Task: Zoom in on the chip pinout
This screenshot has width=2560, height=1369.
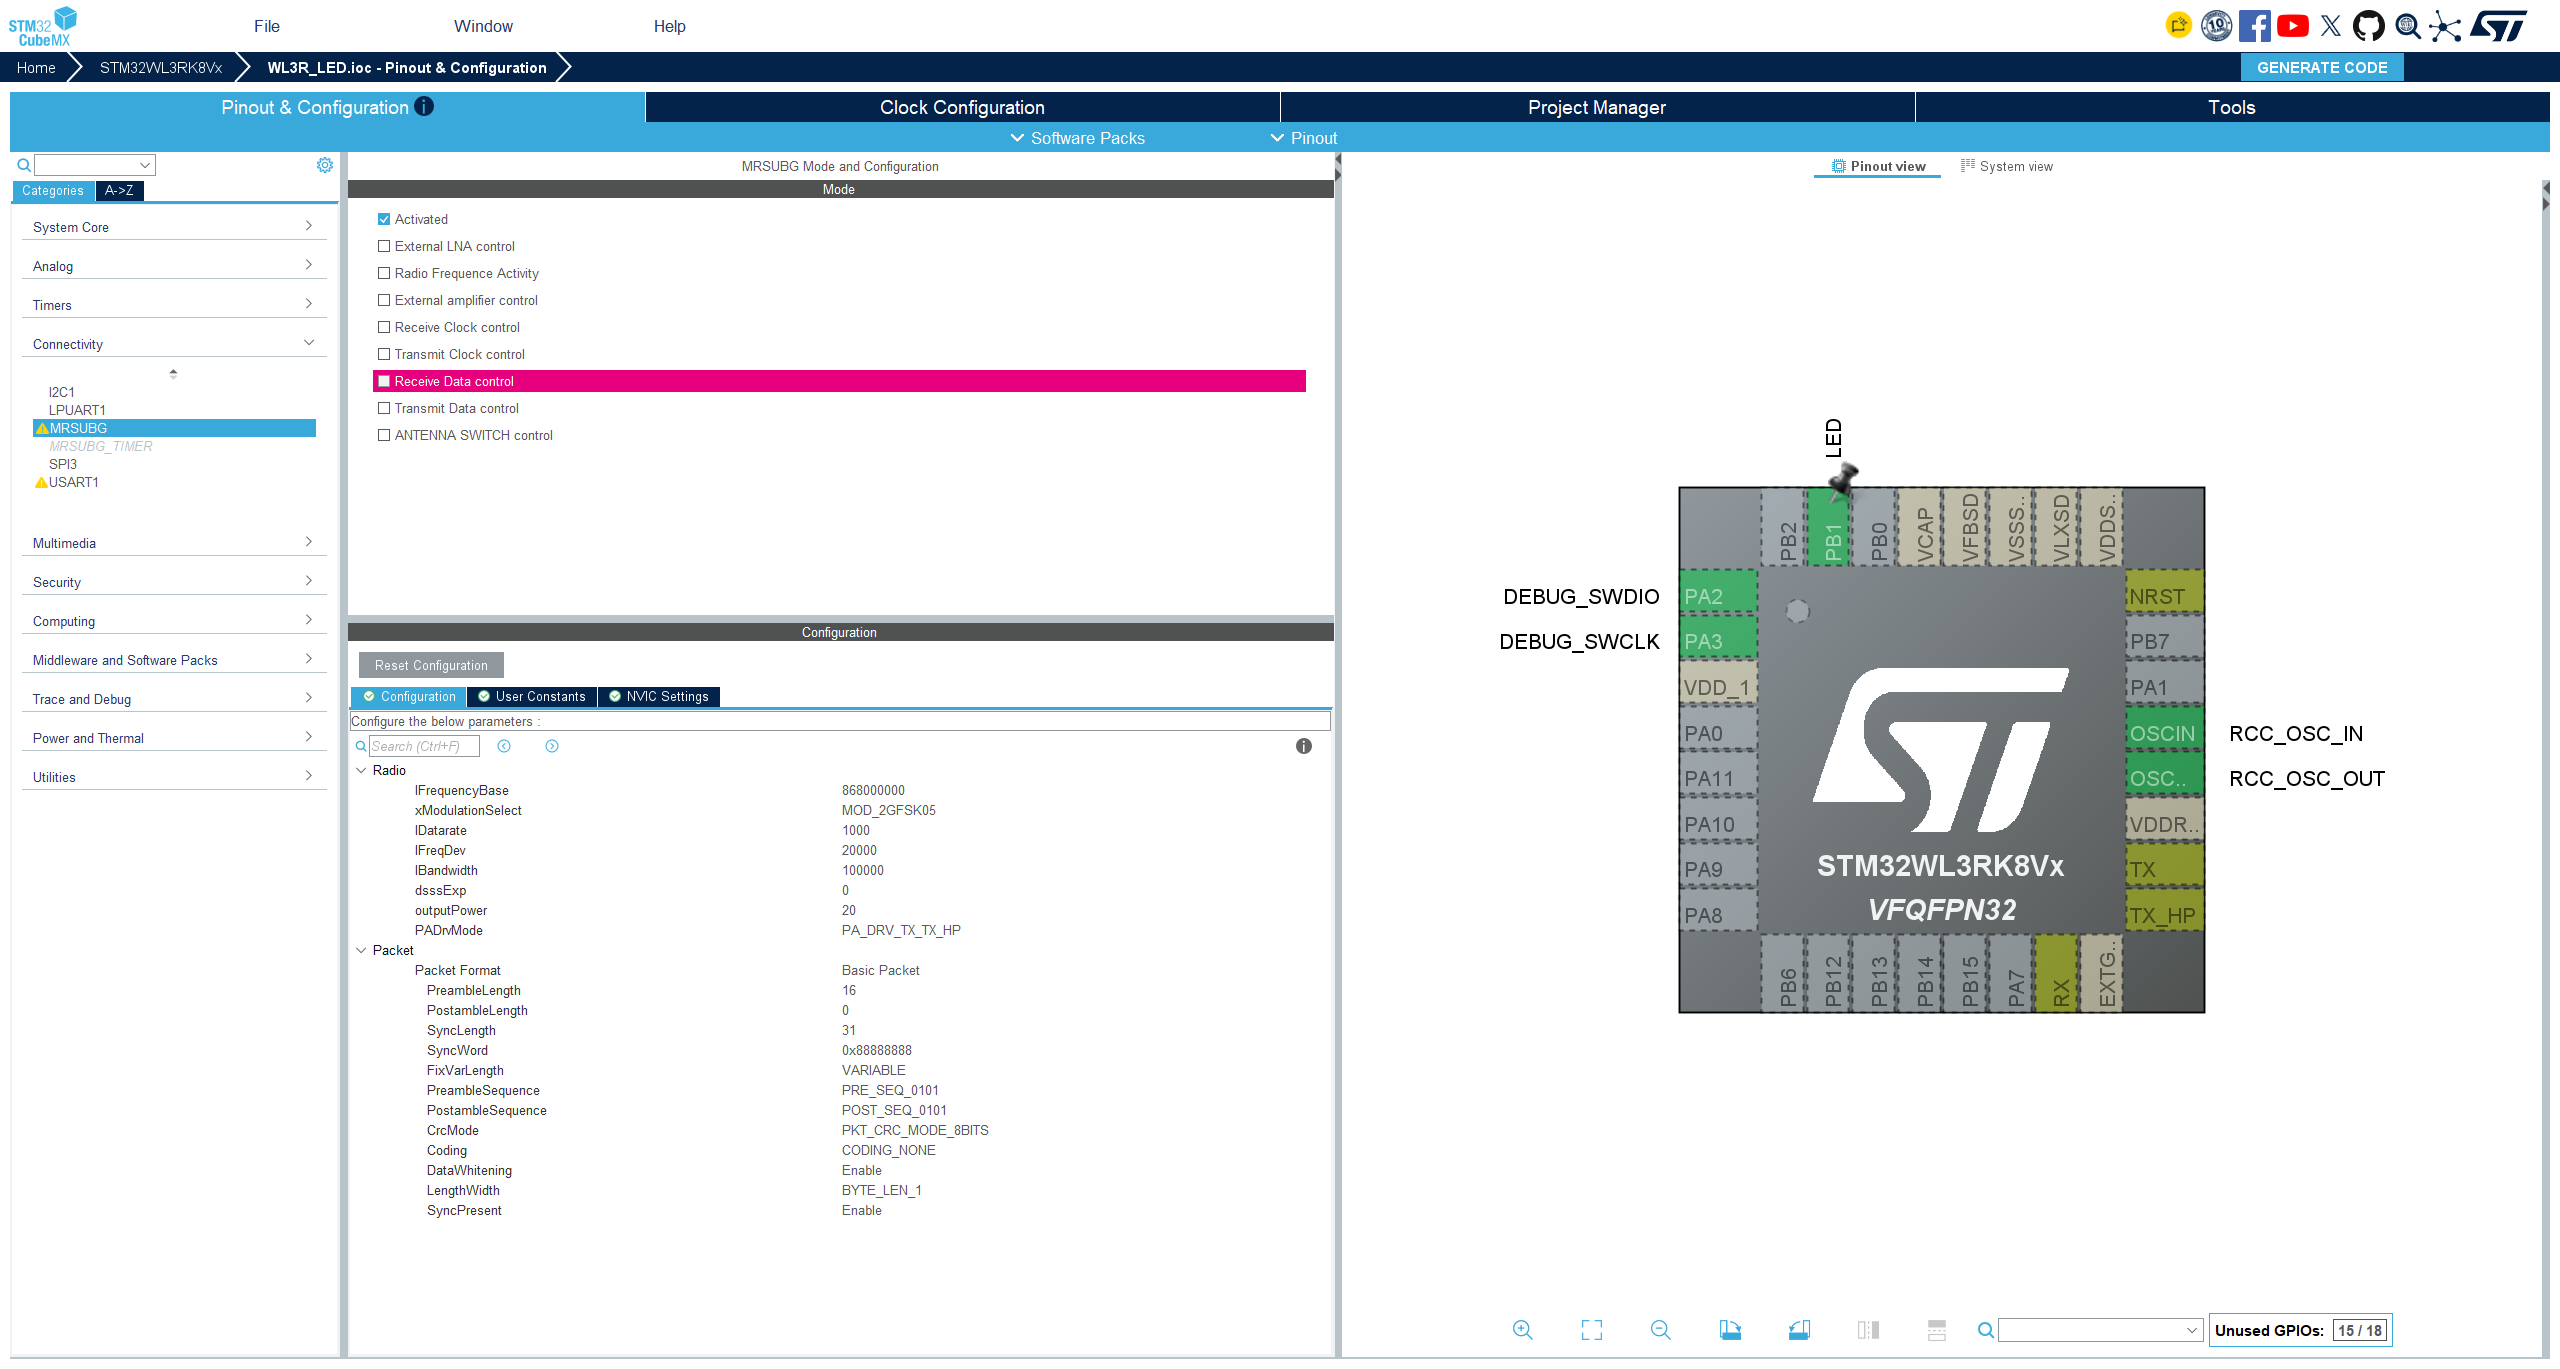Action: pyautogui.click(x=1522, y=1329)
